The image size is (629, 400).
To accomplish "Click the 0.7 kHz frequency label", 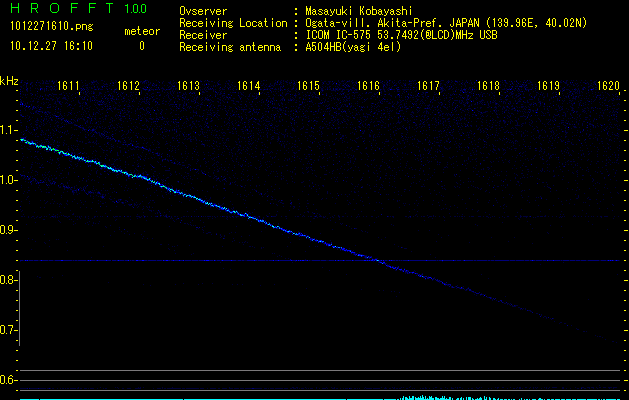I will pyautogui.click(x=8, y=330).
